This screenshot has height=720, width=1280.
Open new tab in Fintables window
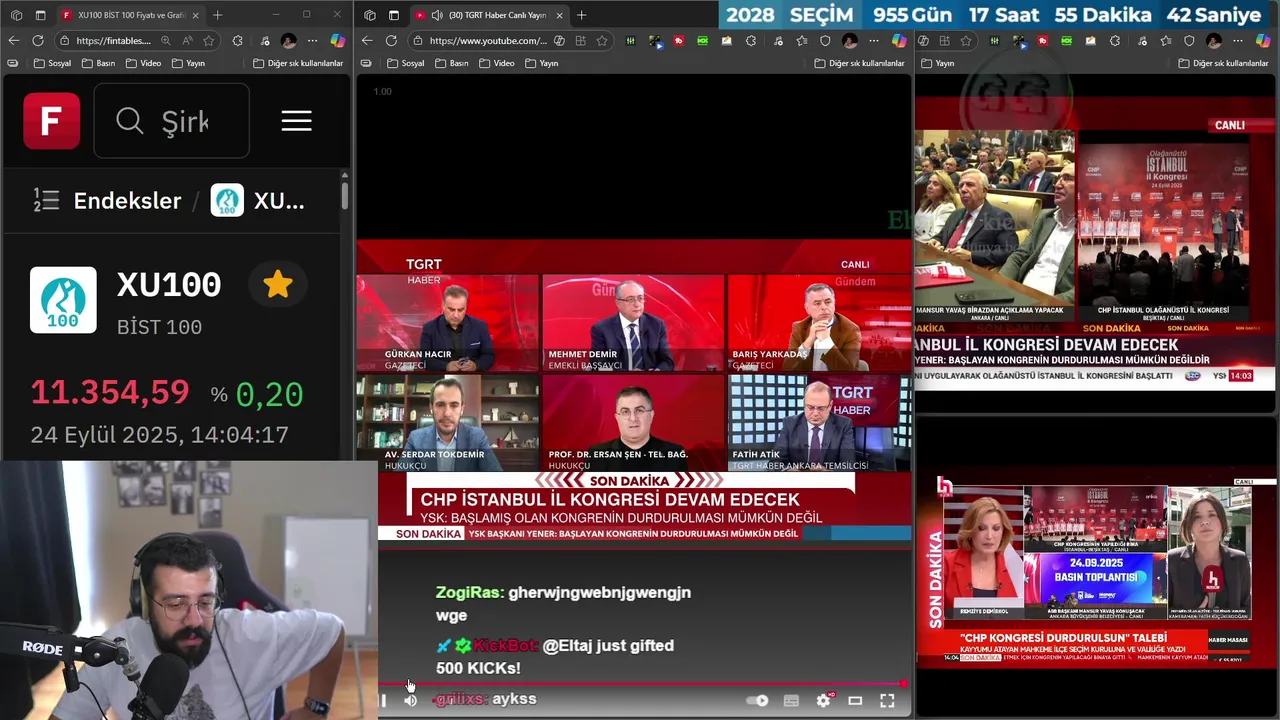point(218,15)
